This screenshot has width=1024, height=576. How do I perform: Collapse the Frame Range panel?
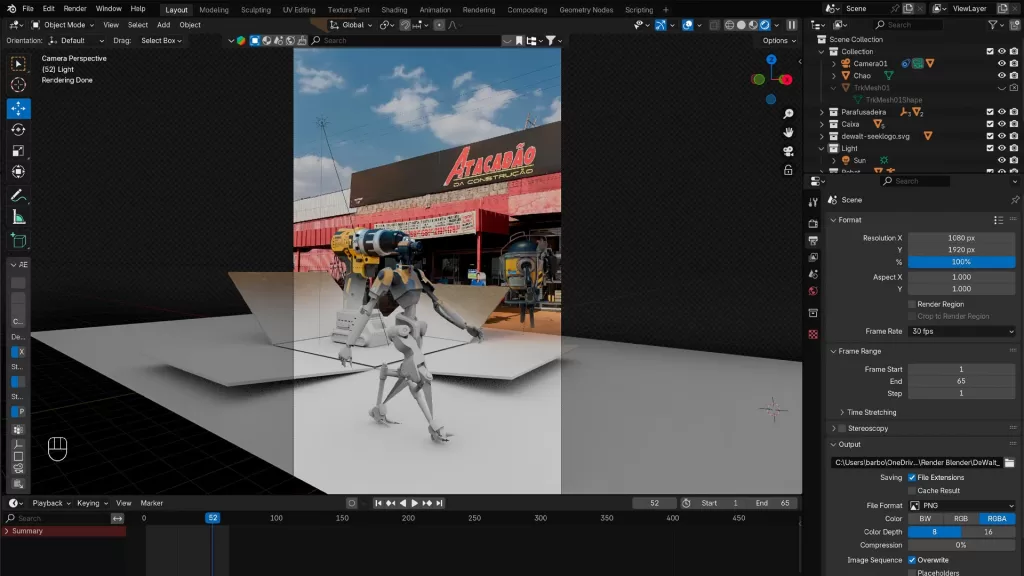(x=859, y=351)
